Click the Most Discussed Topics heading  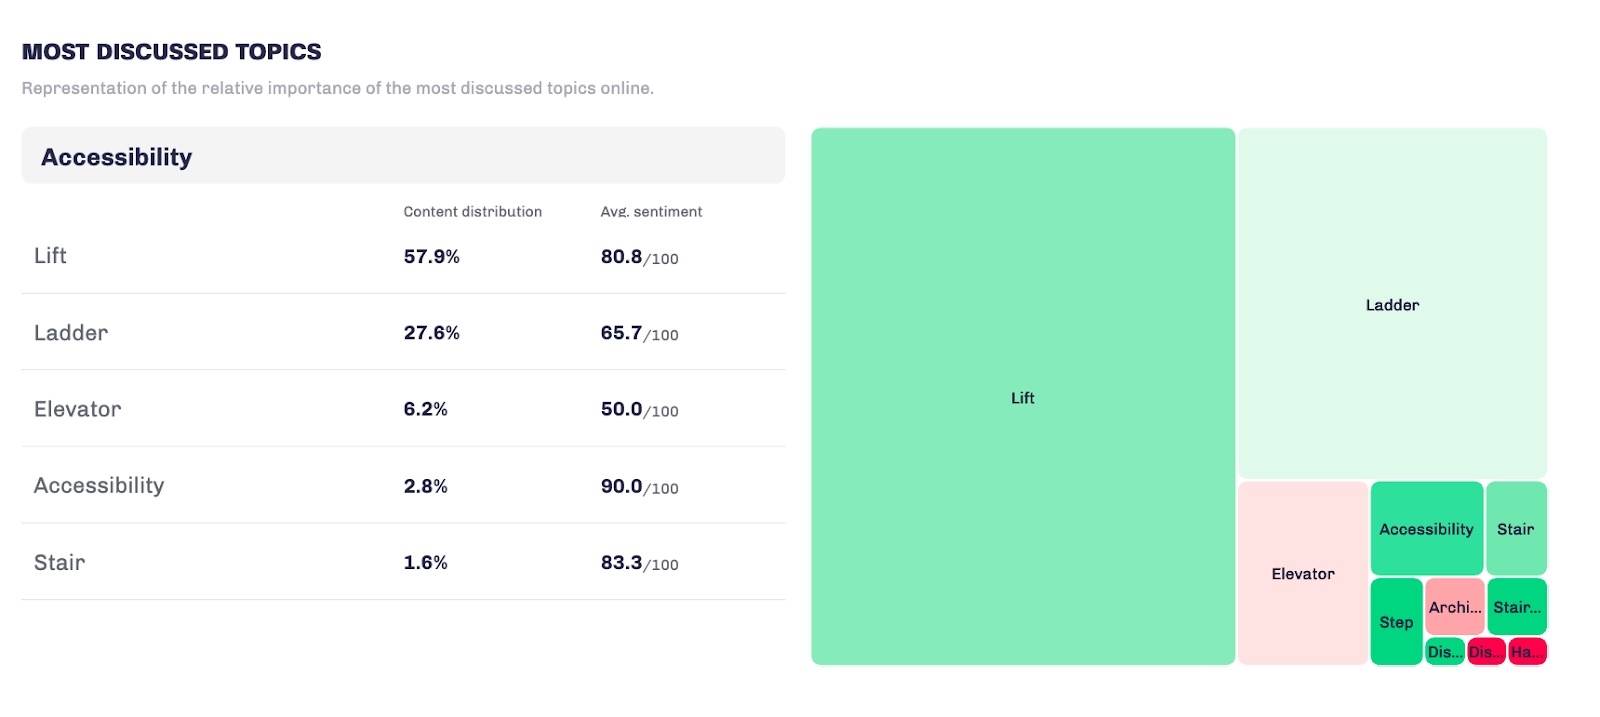point(172,52)
